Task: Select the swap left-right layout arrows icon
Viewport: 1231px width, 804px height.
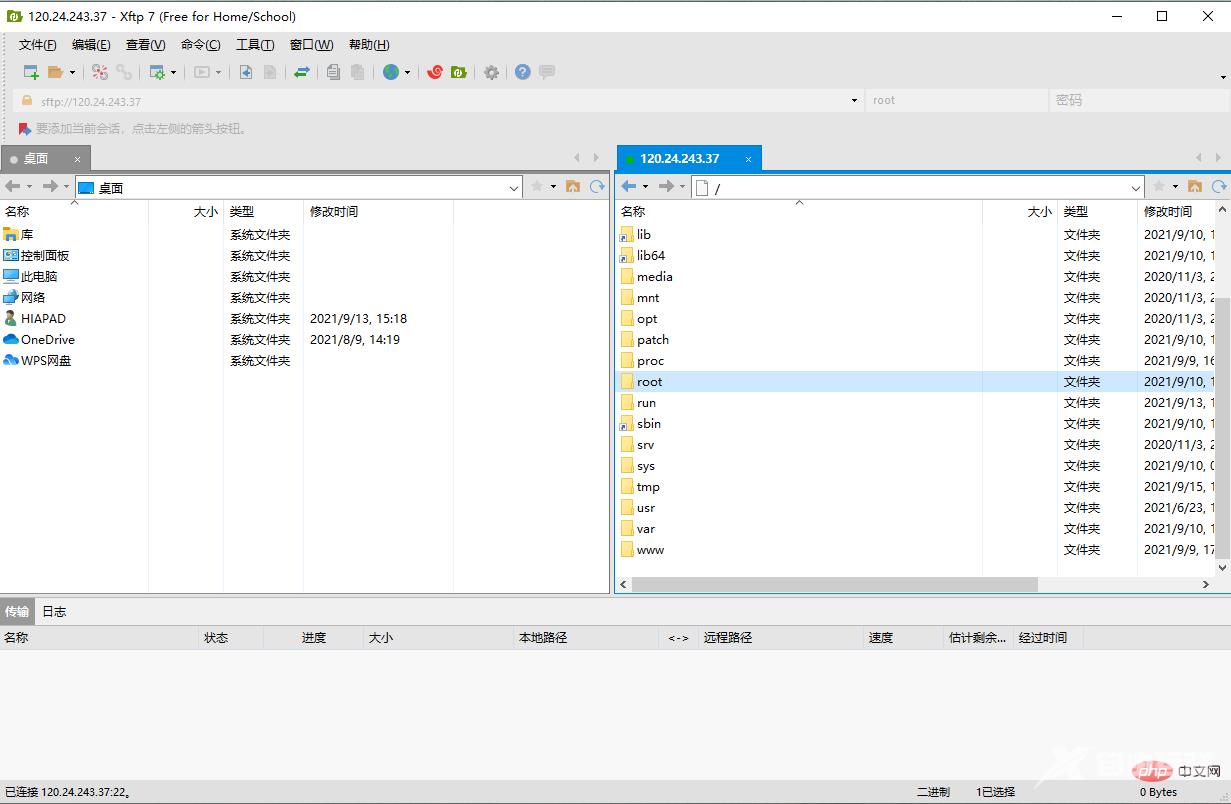Action: [300, 71]
